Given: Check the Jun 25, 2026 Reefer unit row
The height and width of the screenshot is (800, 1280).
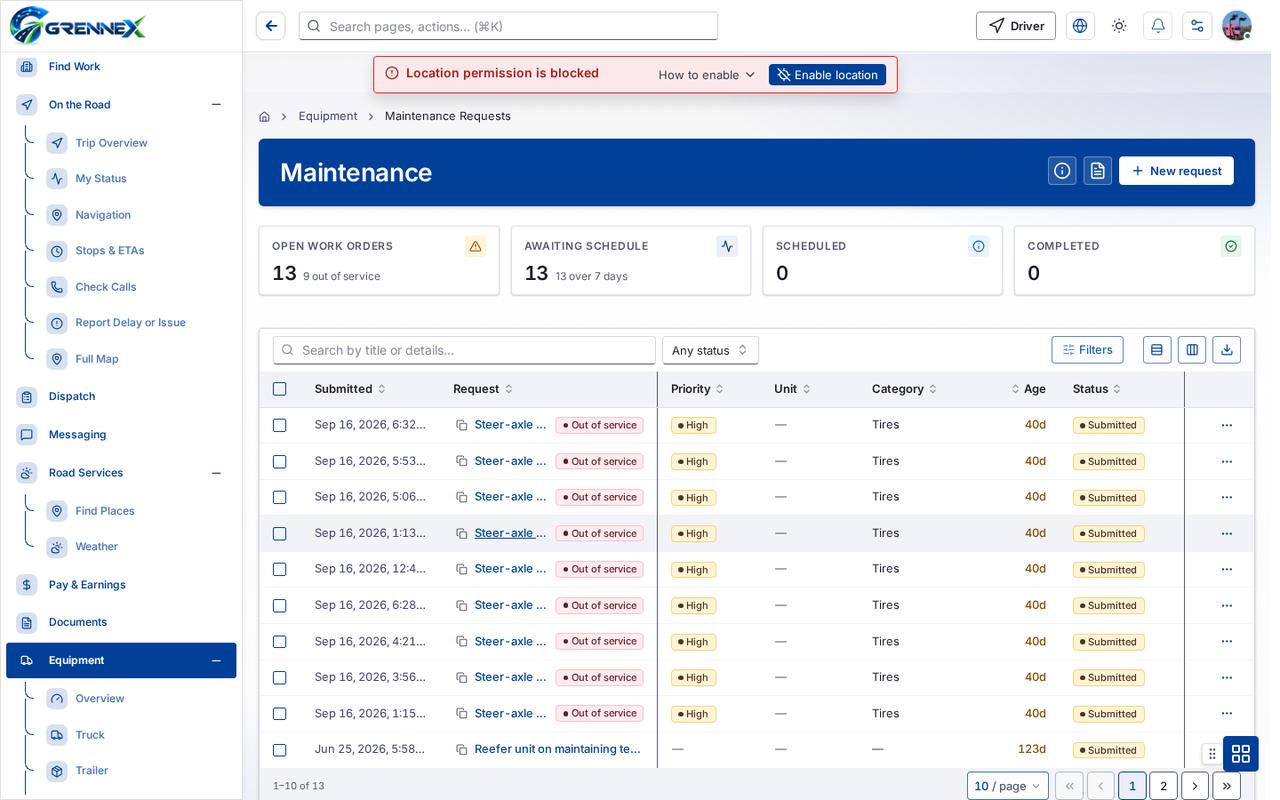Looking at the screenshot, I should 280,750.
